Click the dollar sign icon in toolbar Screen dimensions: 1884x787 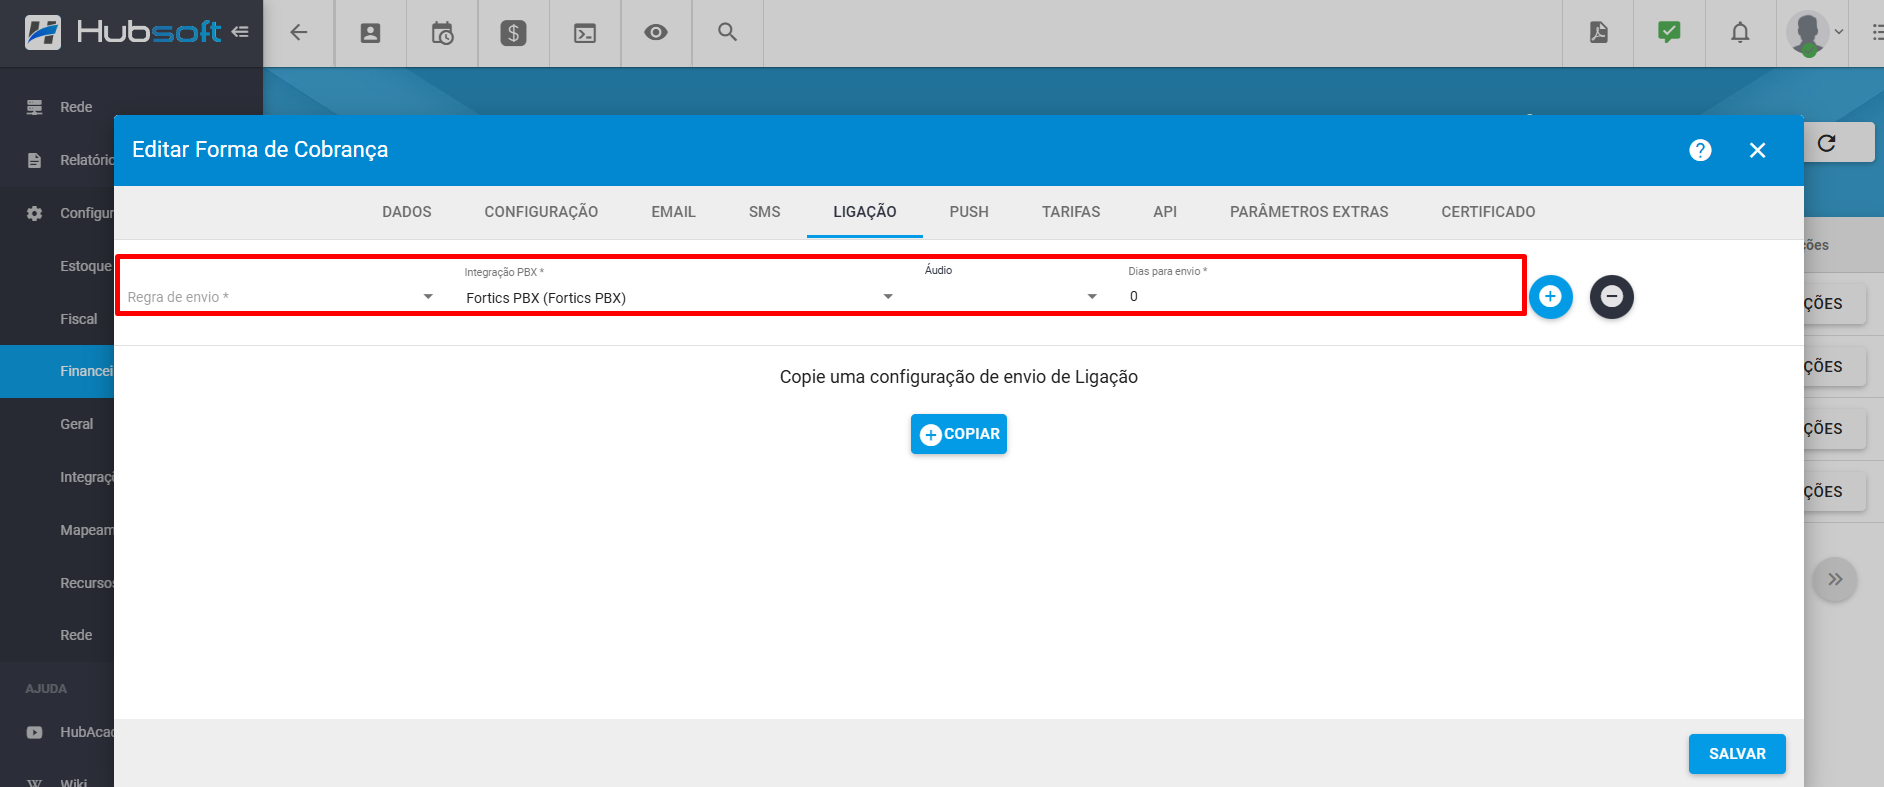coord(513,33)
